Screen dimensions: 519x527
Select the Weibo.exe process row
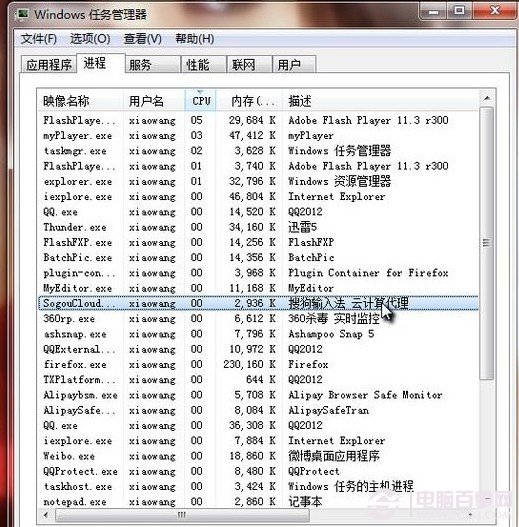click(x=258, y=456)
